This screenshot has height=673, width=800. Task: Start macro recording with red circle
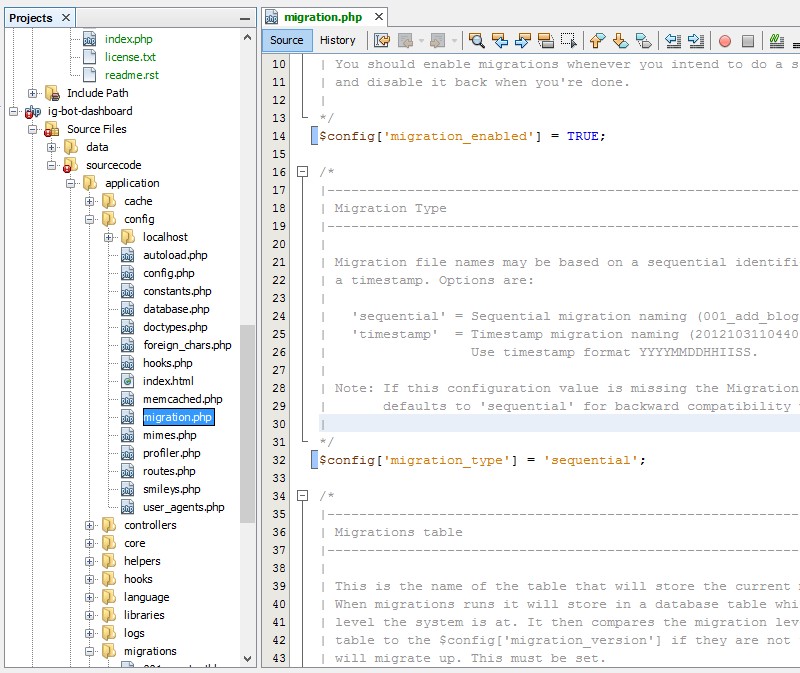pyautogui.click(x=724, y=41)
